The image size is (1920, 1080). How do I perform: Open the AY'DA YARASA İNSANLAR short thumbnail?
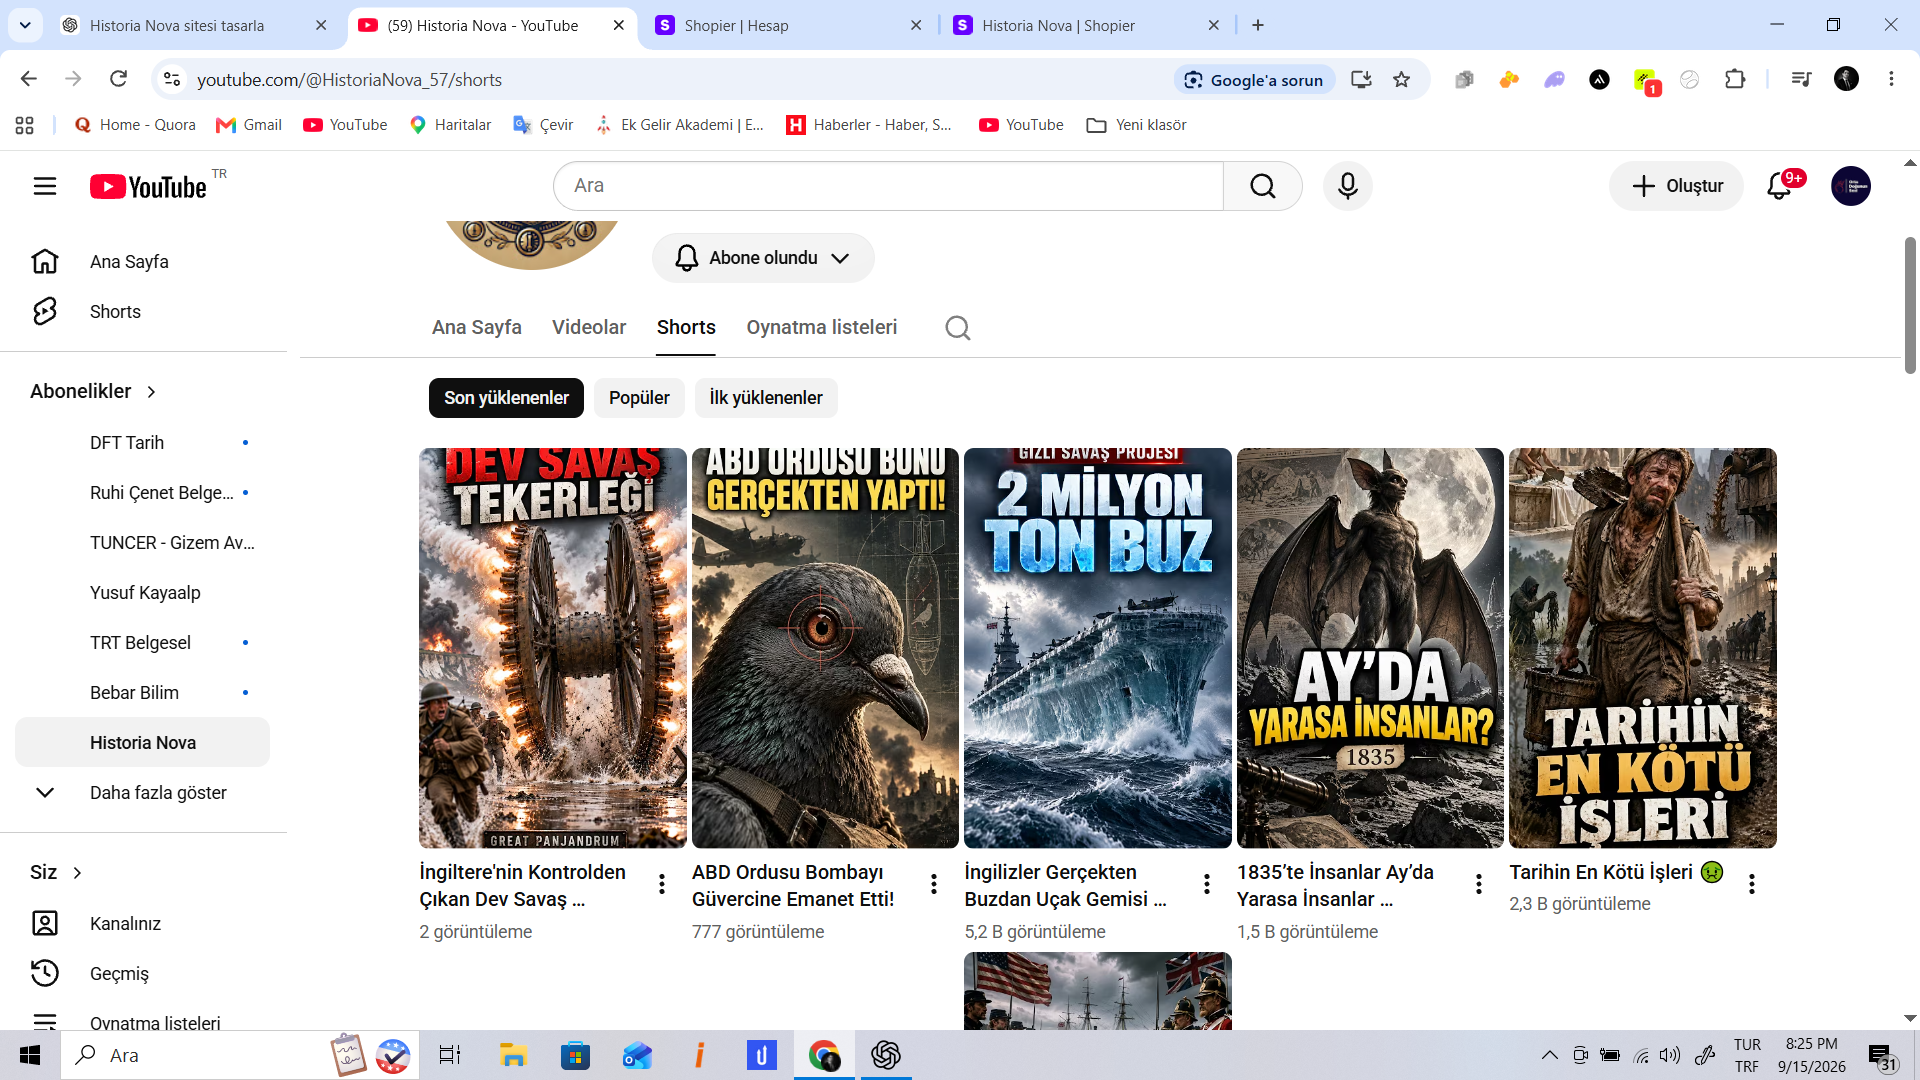(1370, 648)
